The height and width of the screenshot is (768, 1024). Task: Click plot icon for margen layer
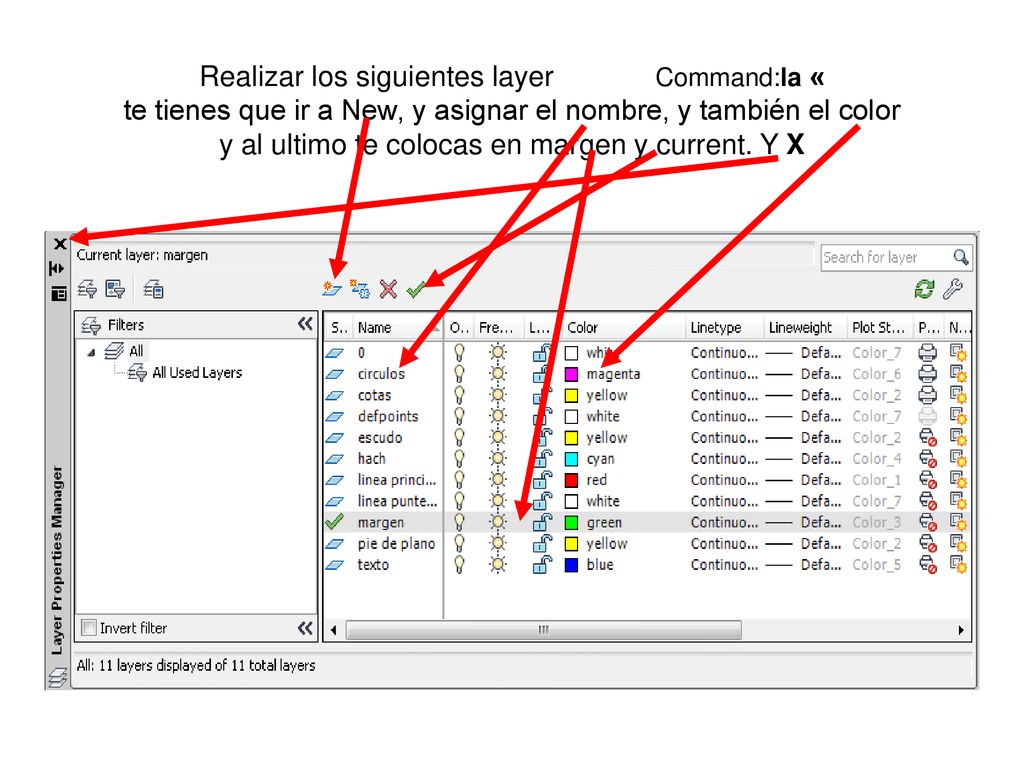point(928,522)
